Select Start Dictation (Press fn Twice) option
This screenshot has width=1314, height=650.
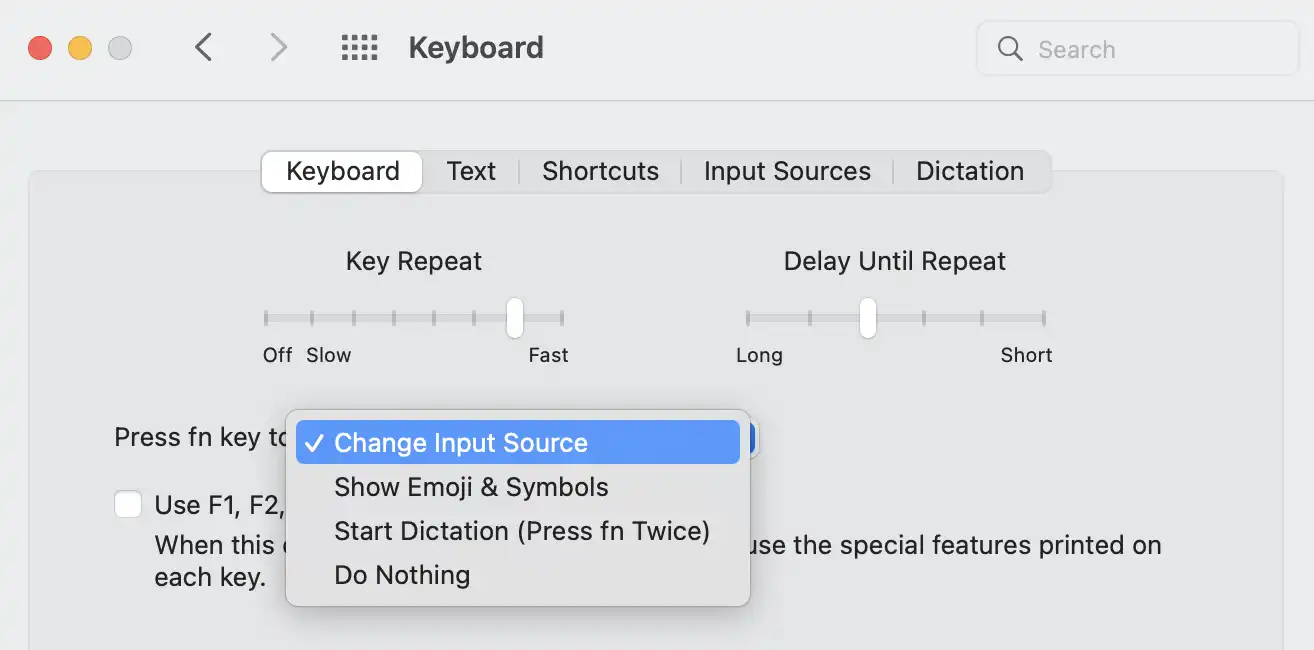coord(521,531)
